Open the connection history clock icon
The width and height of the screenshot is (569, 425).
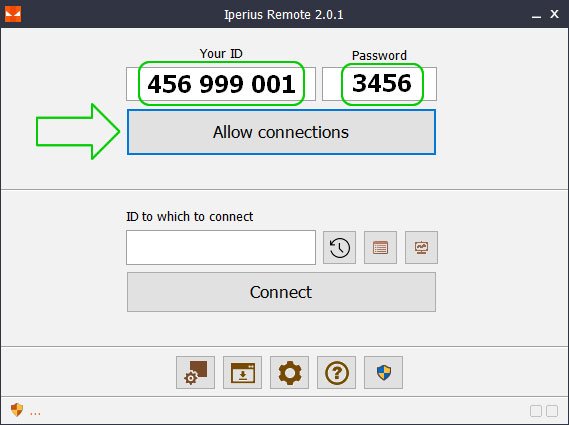coord(339,248)
